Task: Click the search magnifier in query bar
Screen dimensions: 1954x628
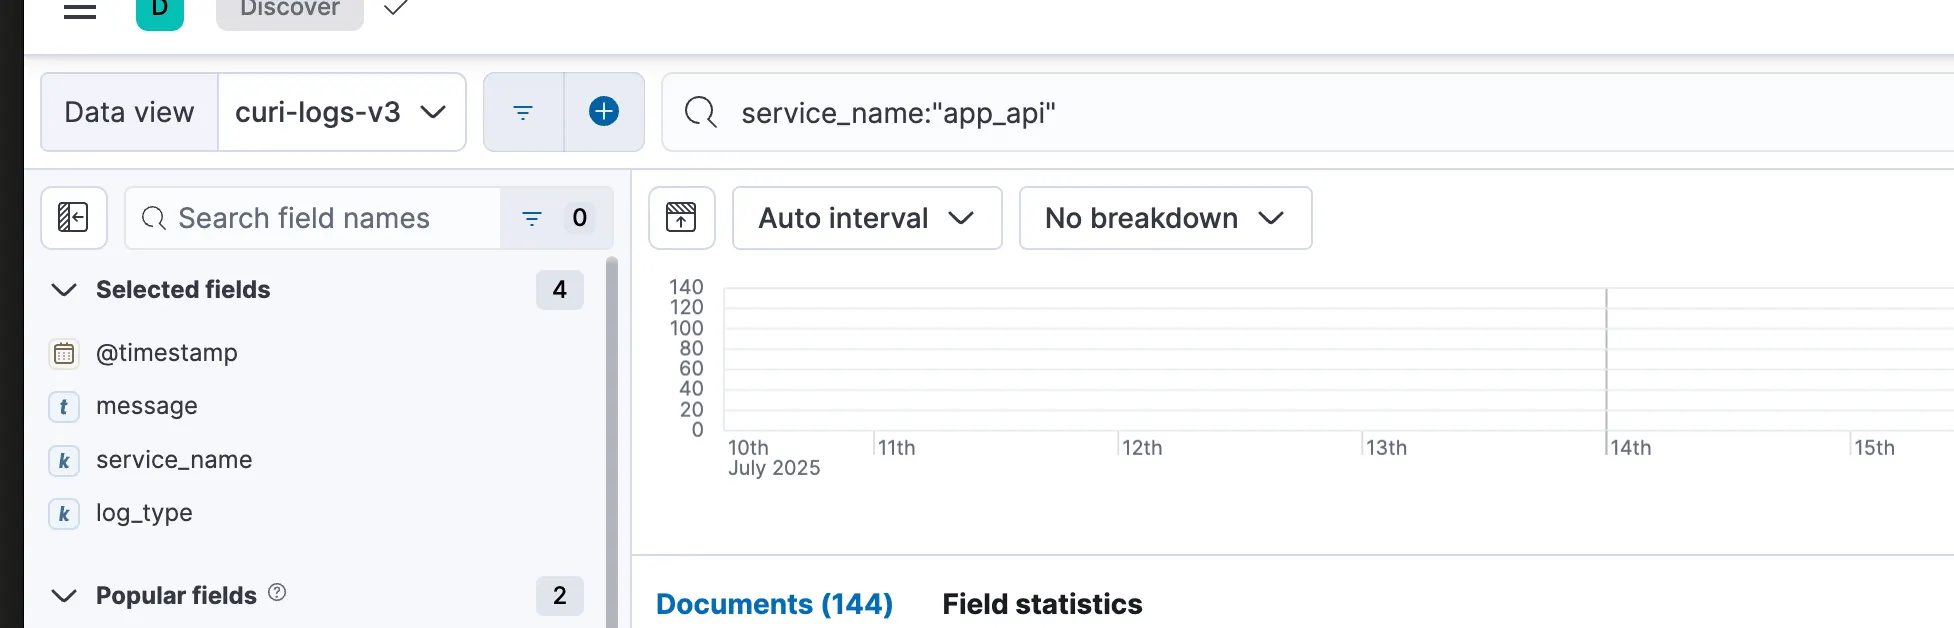Action: [x=700, y=112]
